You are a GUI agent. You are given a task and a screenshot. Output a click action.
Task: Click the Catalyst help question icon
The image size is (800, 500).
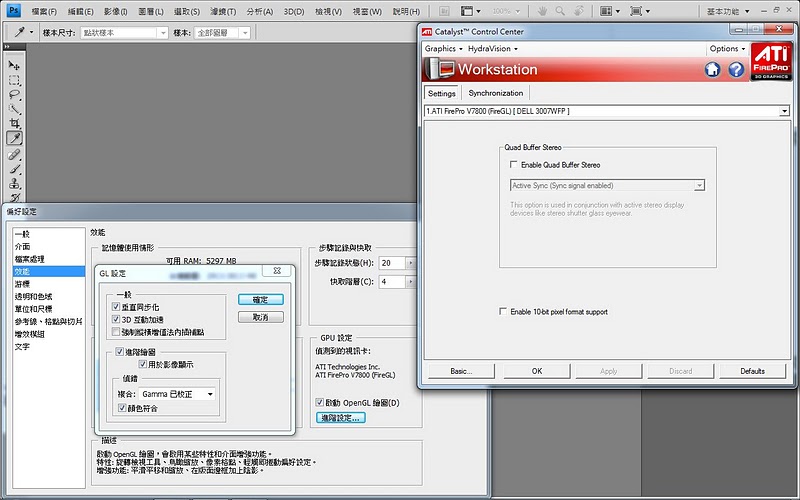coord(736,69)
